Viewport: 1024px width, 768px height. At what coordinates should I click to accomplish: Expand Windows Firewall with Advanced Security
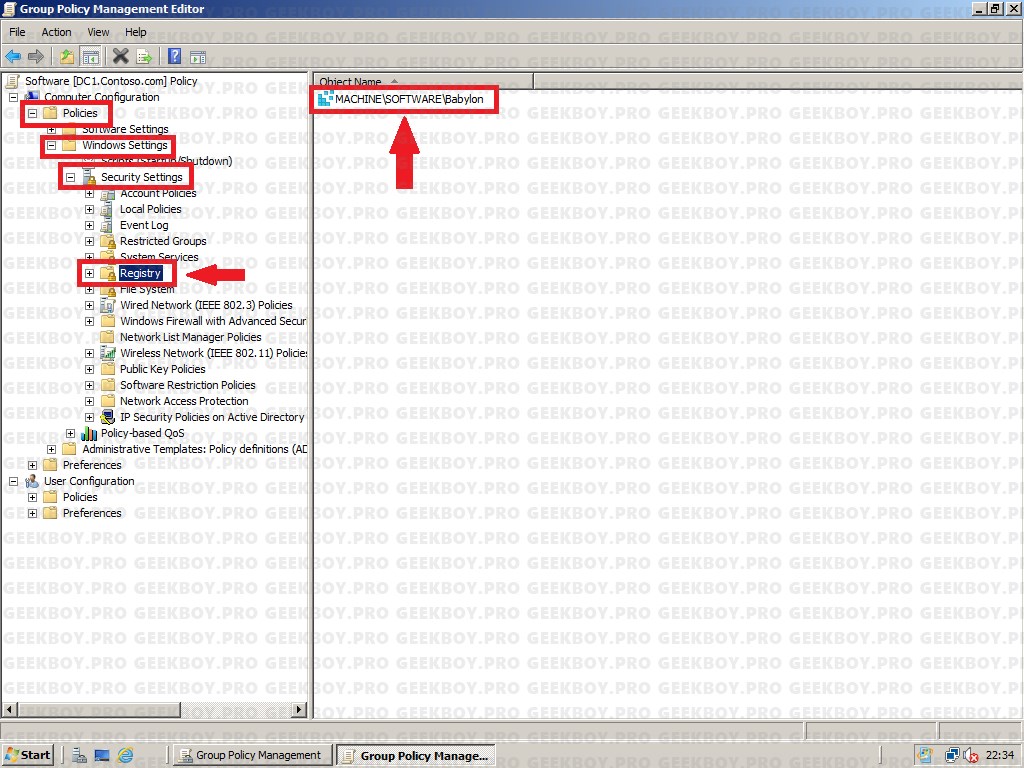[89, 321]
